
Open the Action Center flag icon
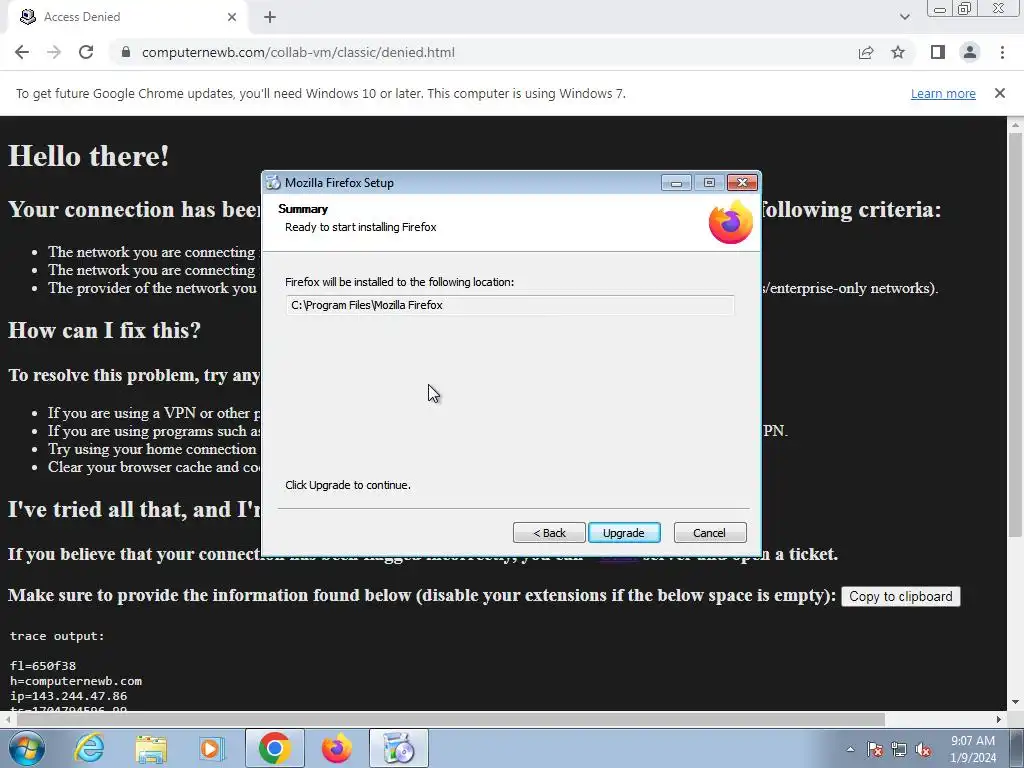tap(875, 750)
